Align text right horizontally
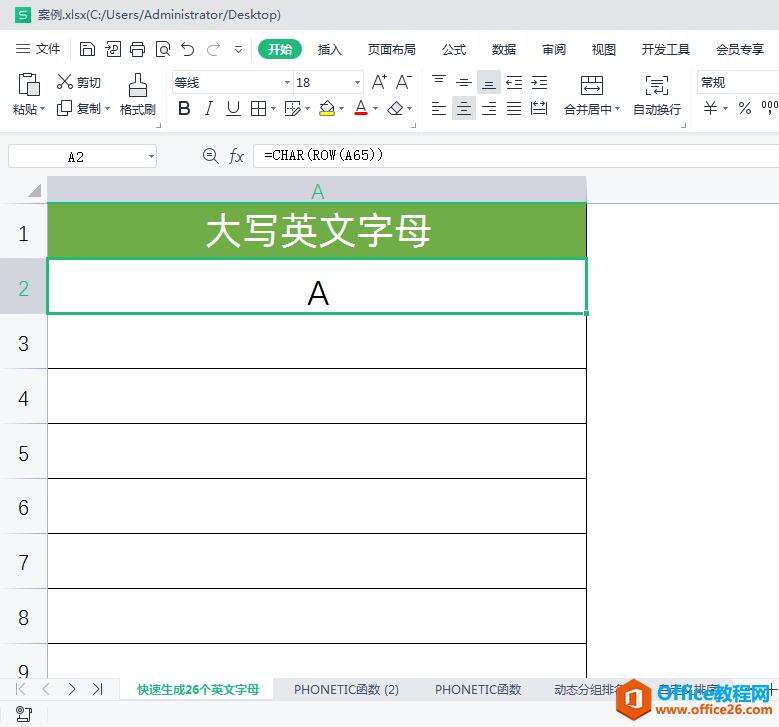The height and width of the screenshot is (727, 779). point(489,108)
